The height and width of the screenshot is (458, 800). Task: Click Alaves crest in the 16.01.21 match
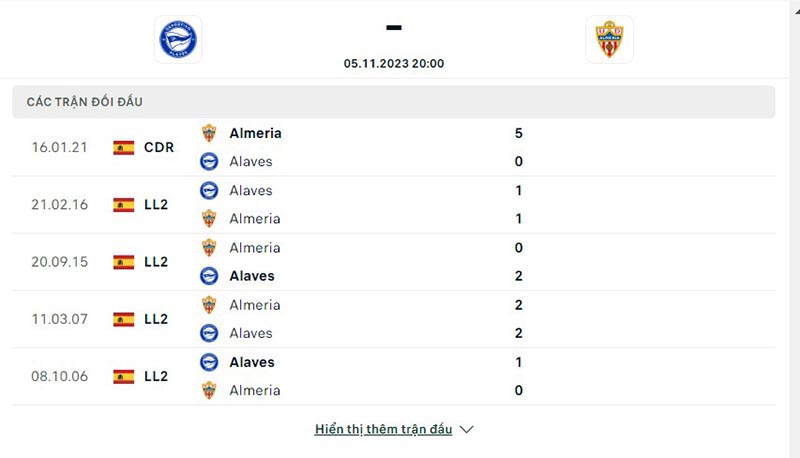tap(209, 161)
